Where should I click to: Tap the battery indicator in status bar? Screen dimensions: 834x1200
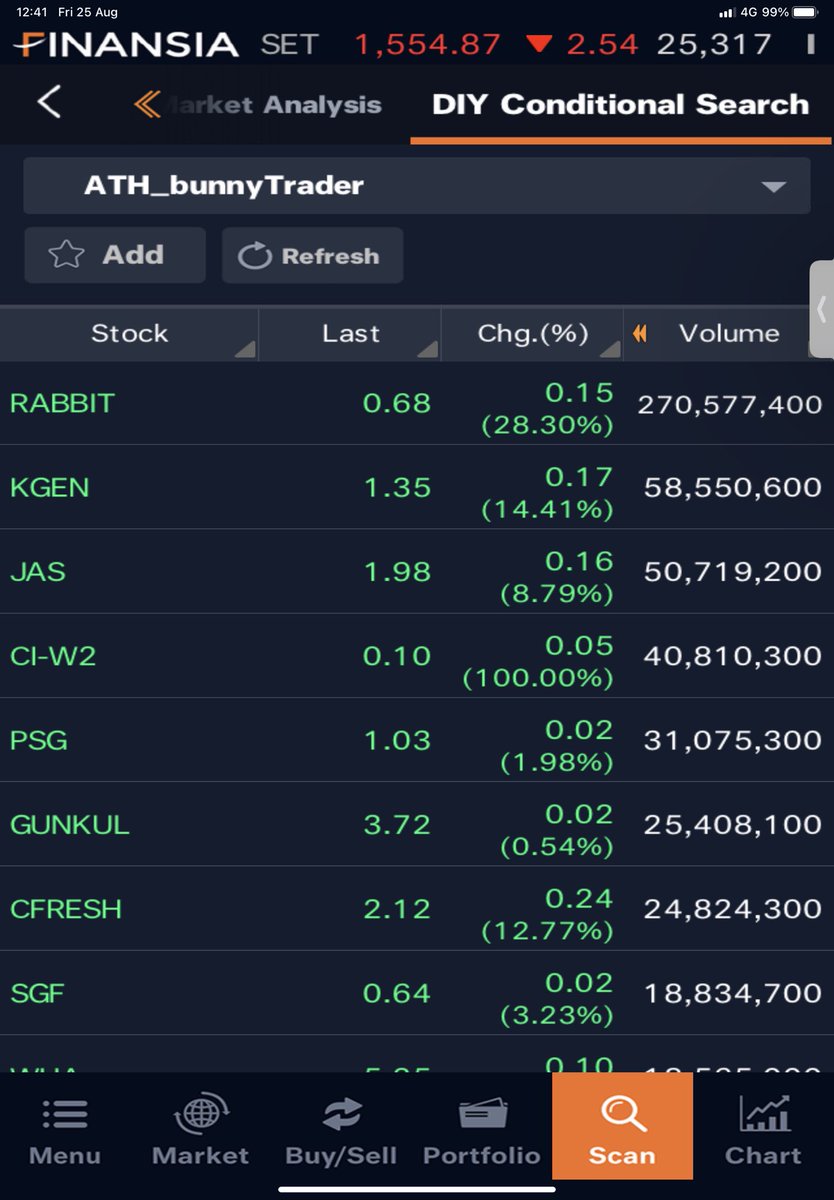(804, 12)
